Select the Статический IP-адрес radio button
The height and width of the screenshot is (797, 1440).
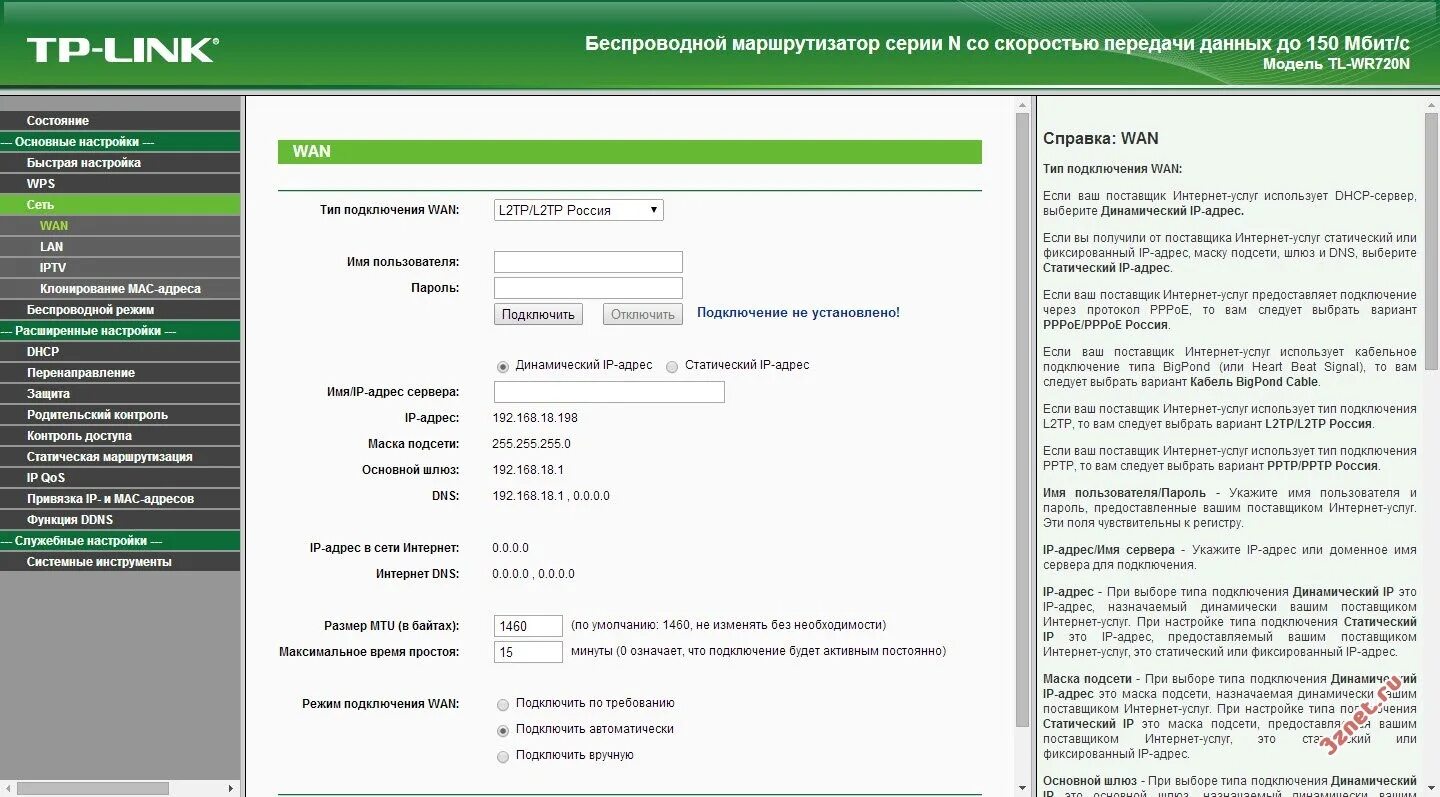point(672,367)
